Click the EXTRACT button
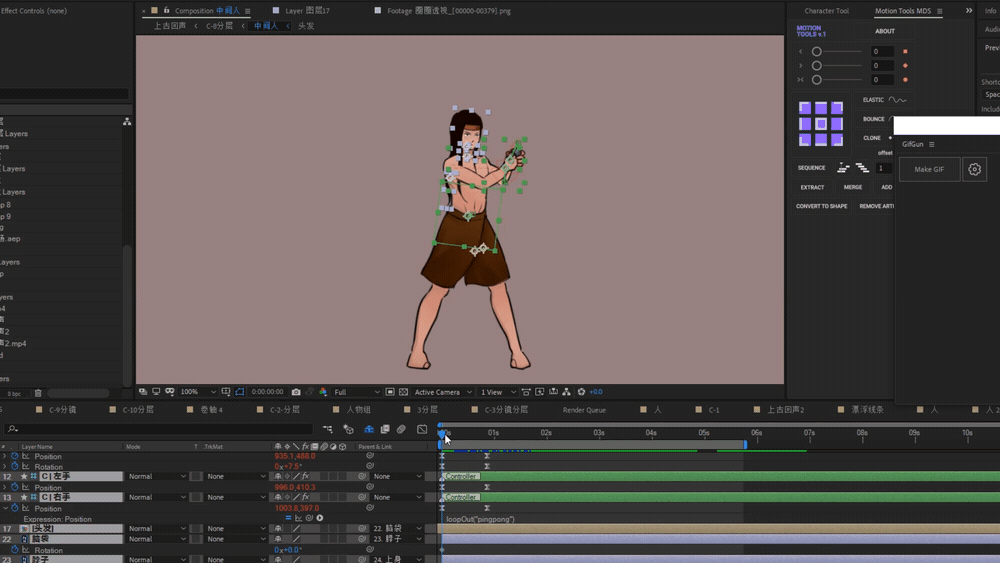 tap(812, 187)
